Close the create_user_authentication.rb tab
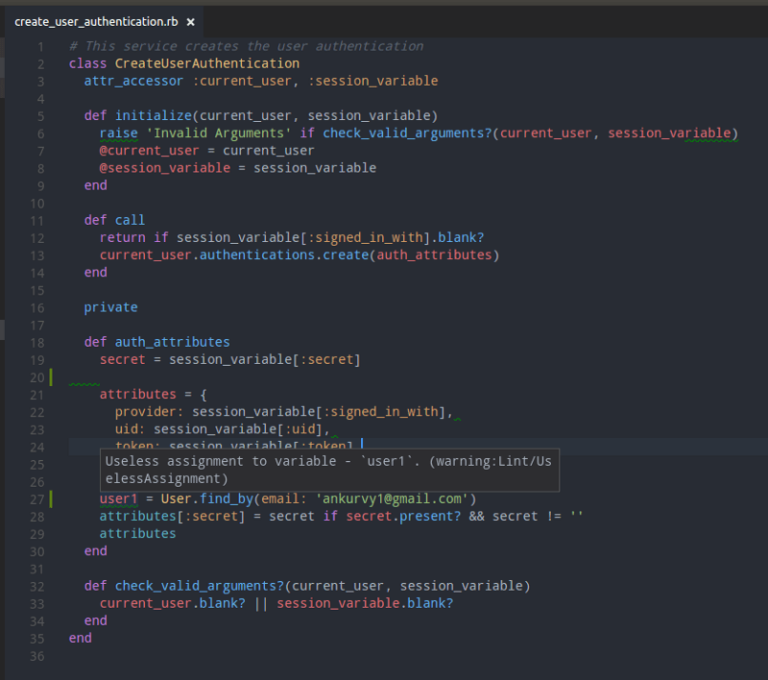Screen dimensions: 768x680 tap(191, 21)
